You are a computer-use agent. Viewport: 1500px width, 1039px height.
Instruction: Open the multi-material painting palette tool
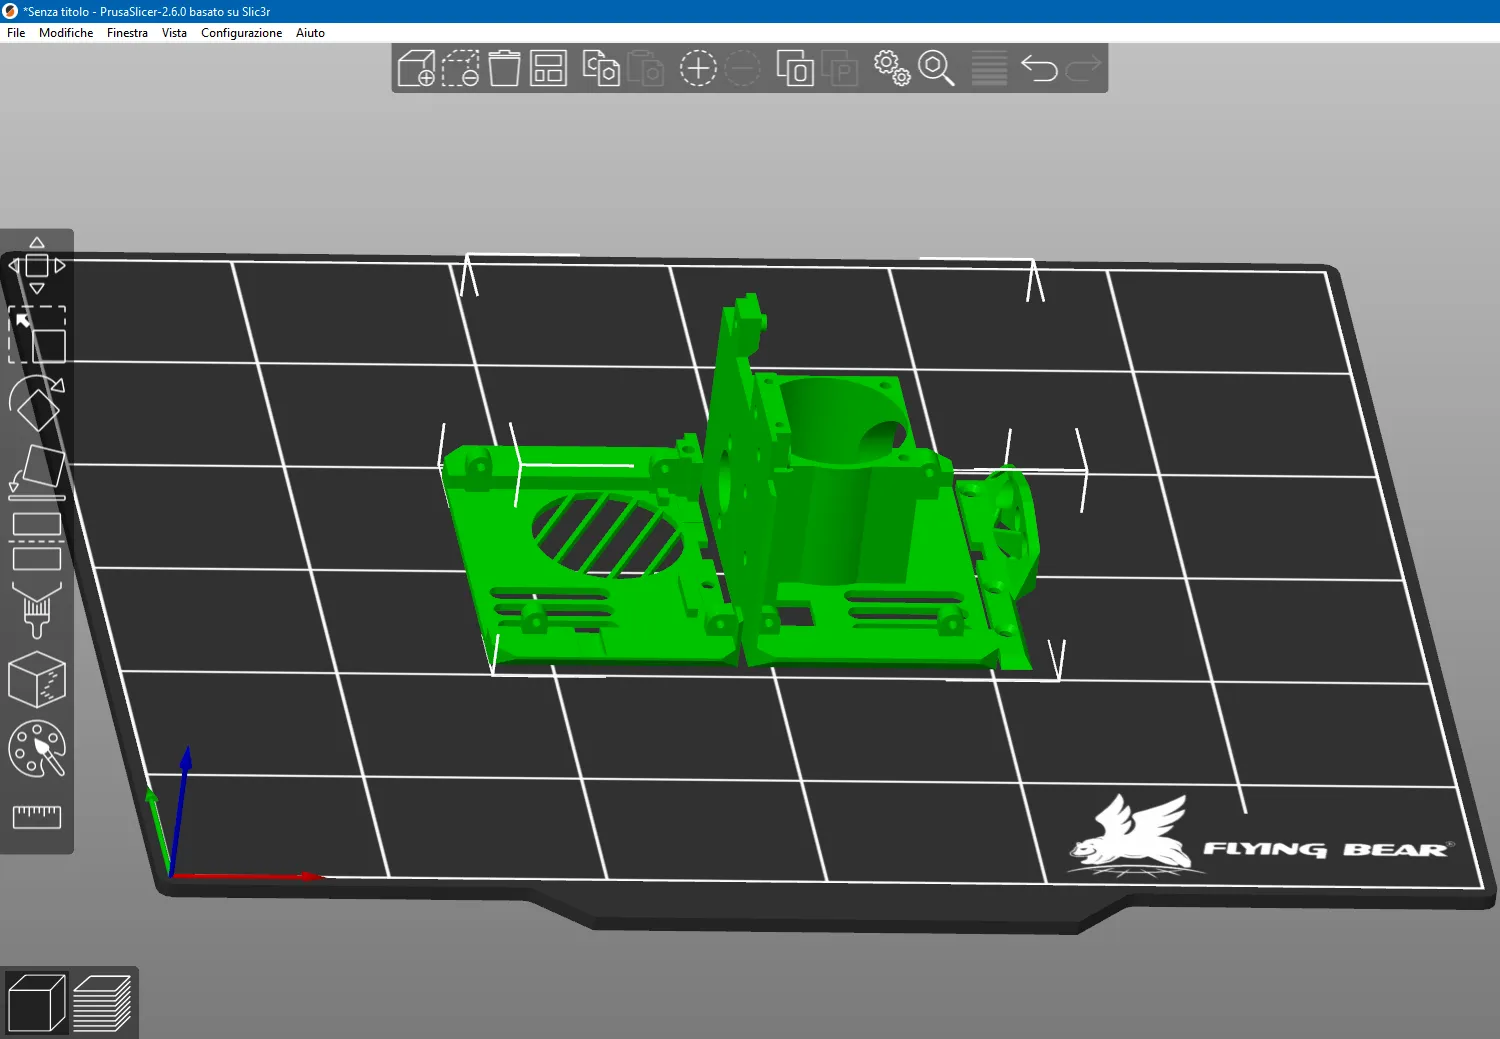tap(37, 749)
